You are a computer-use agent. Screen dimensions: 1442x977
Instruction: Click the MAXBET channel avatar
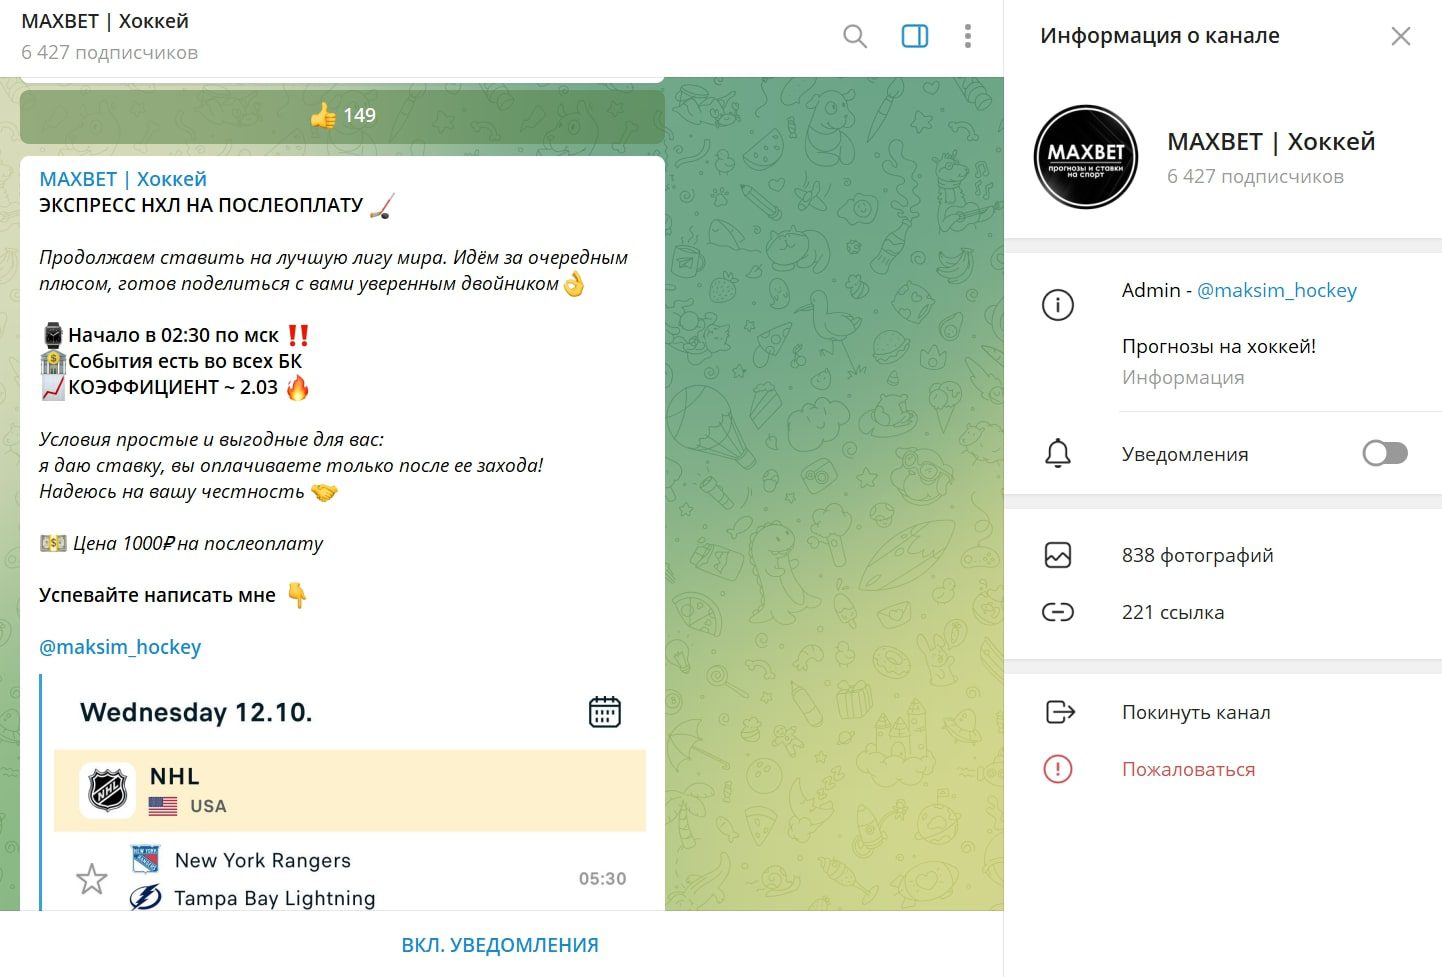click(x=1086, y=157)
